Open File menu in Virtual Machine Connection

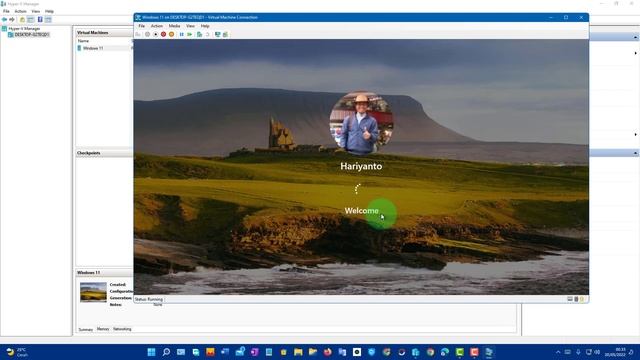[142, 26]
